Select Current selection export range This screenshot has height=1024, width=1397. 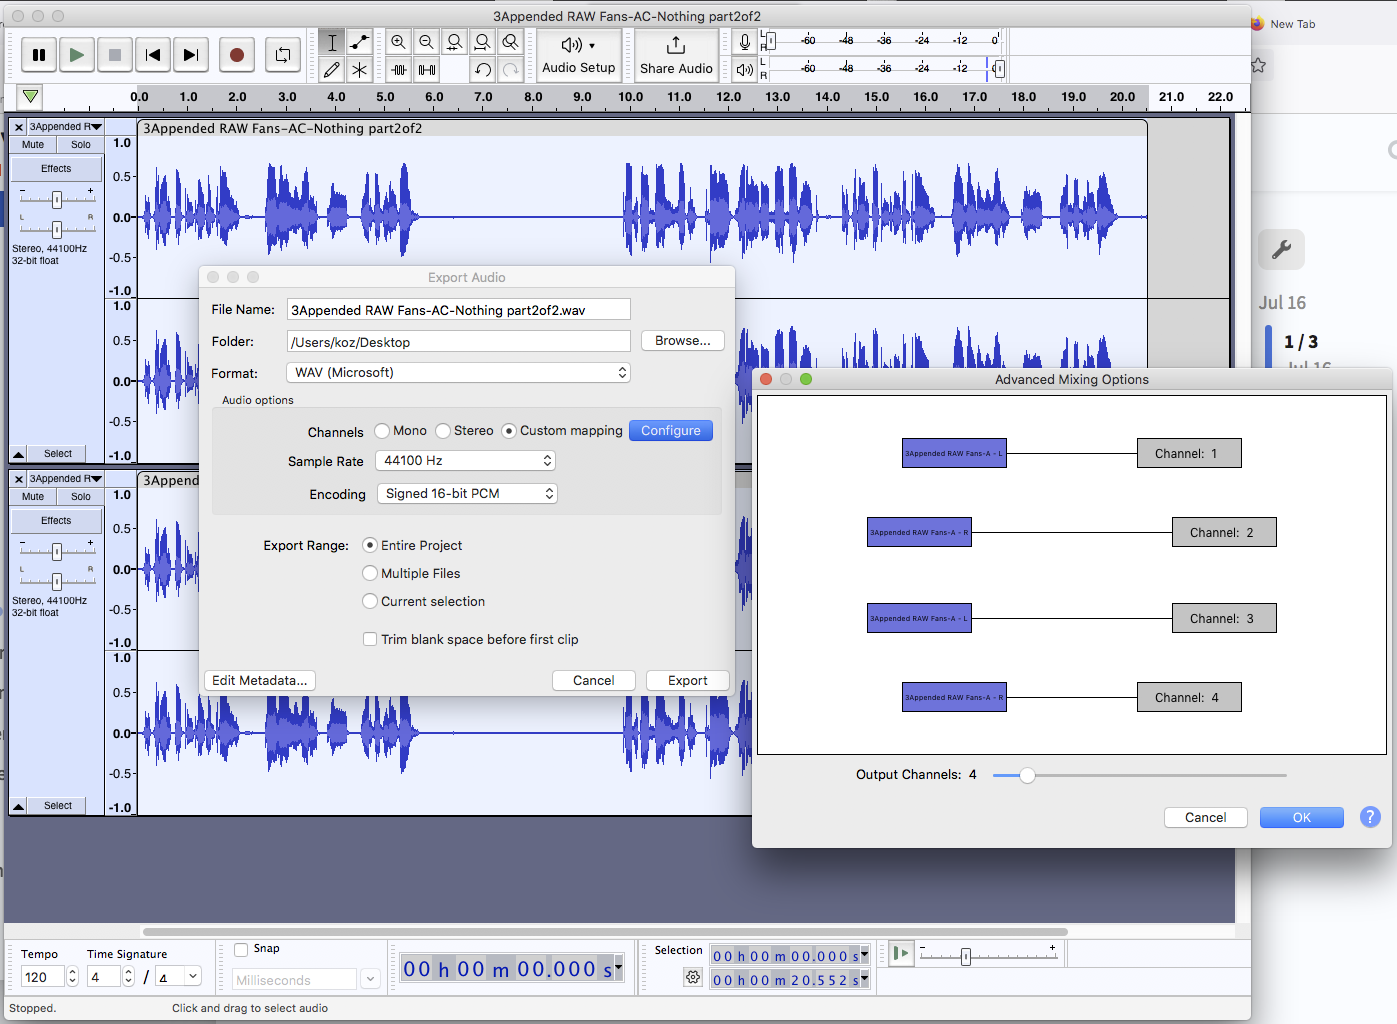click(x=370, y=601)
